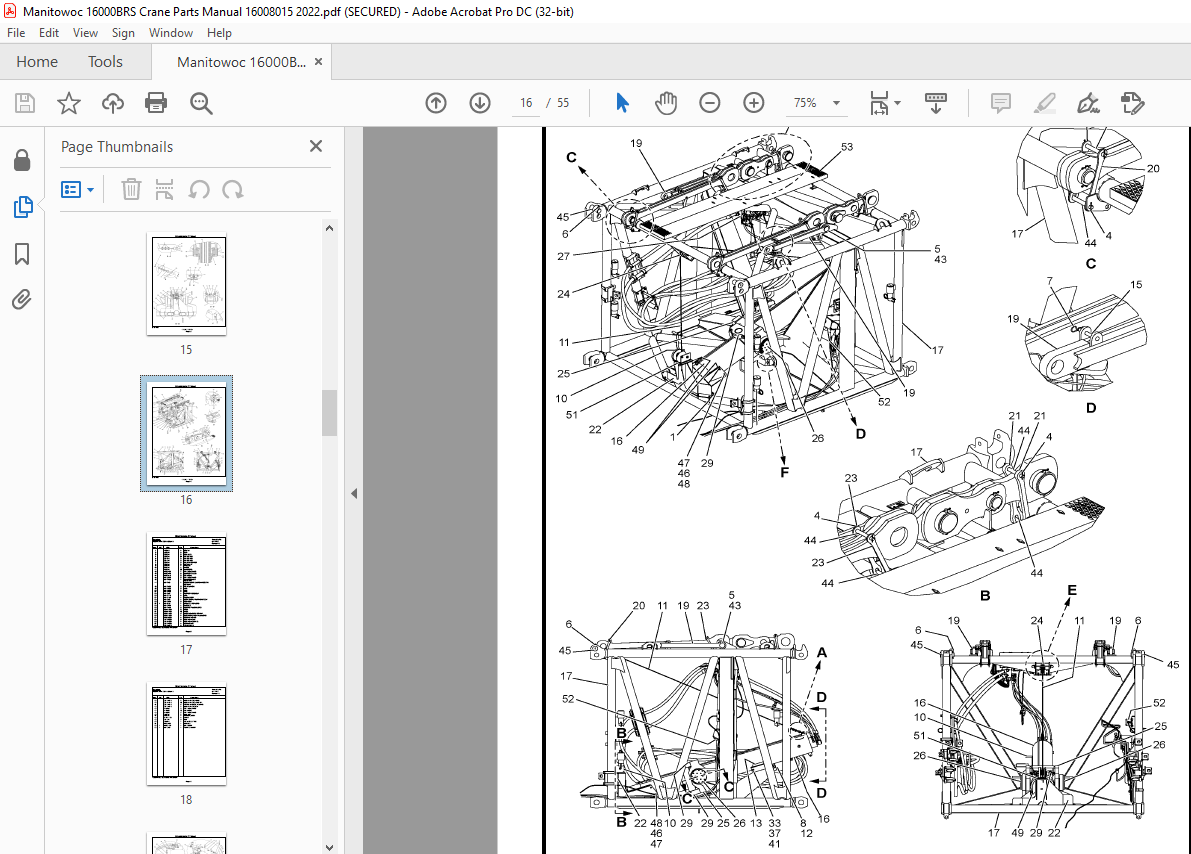Go to next page arrow
This screenshot has height=854, width=1191.
pos(480,103)
